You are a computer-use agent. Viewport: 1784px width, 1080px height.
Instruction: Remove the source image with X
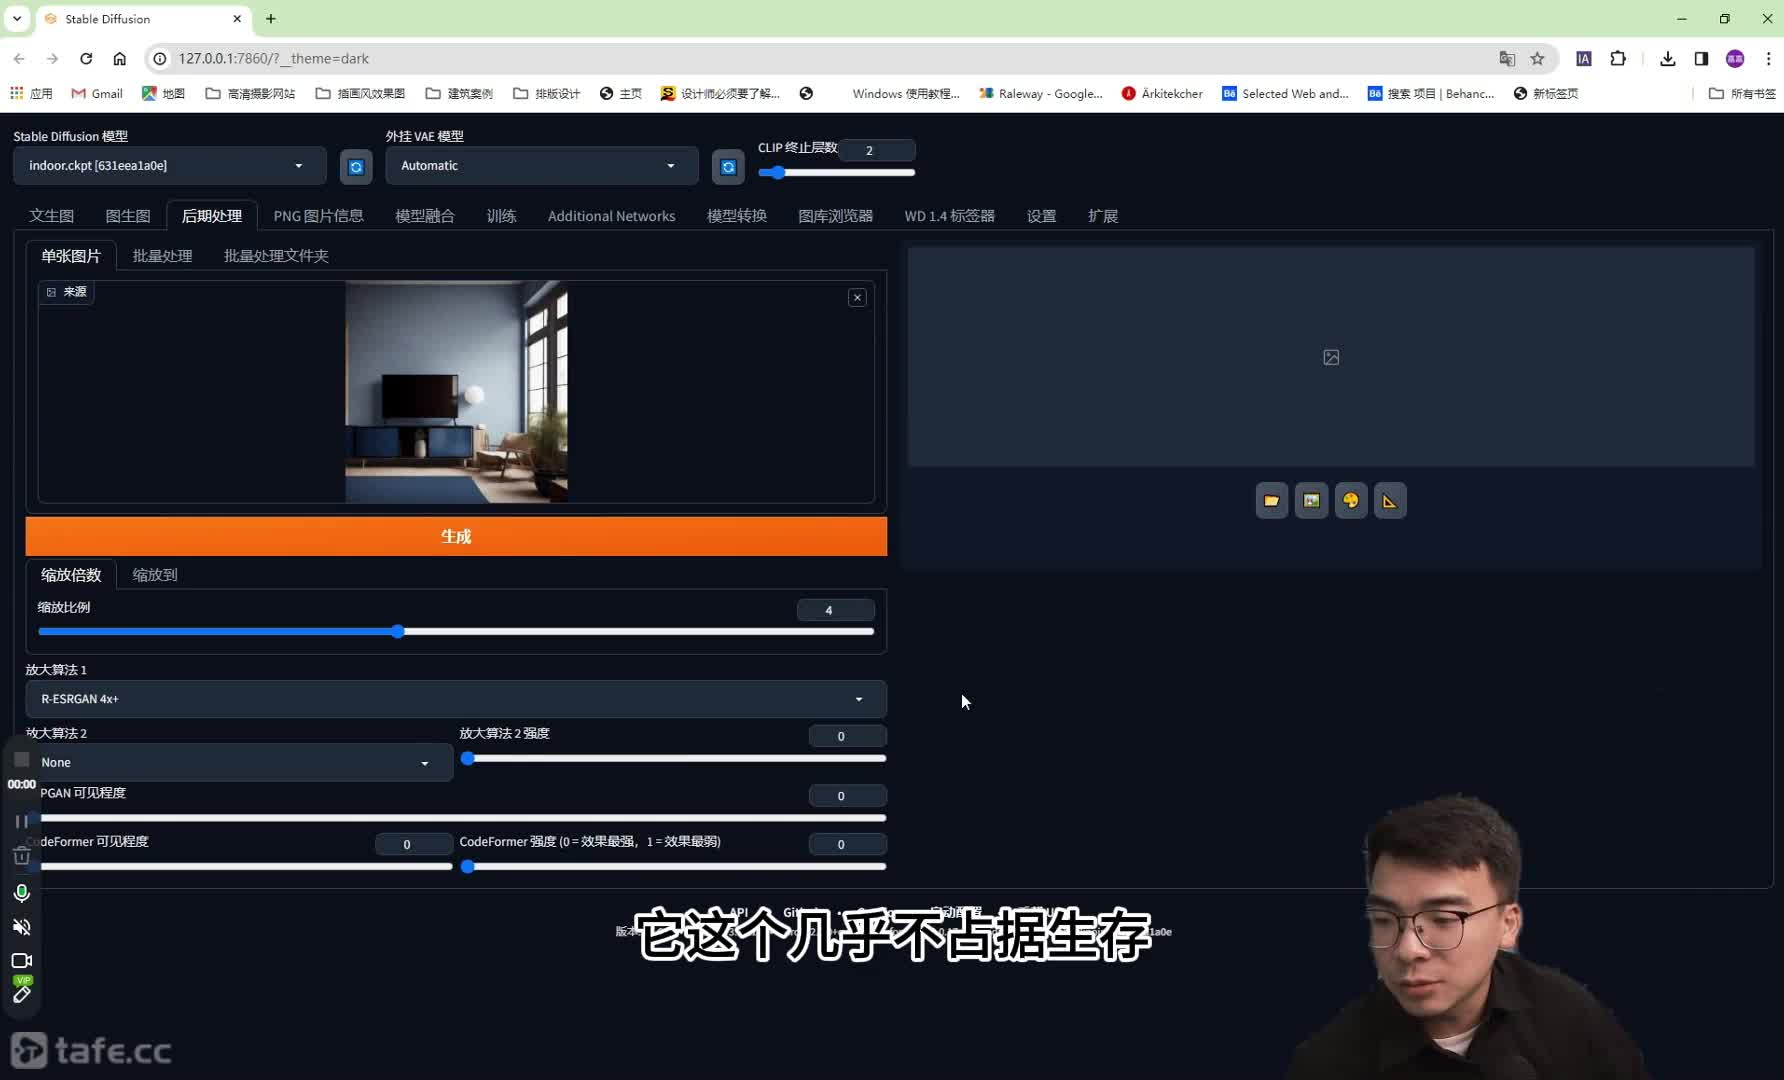point(857,298)
